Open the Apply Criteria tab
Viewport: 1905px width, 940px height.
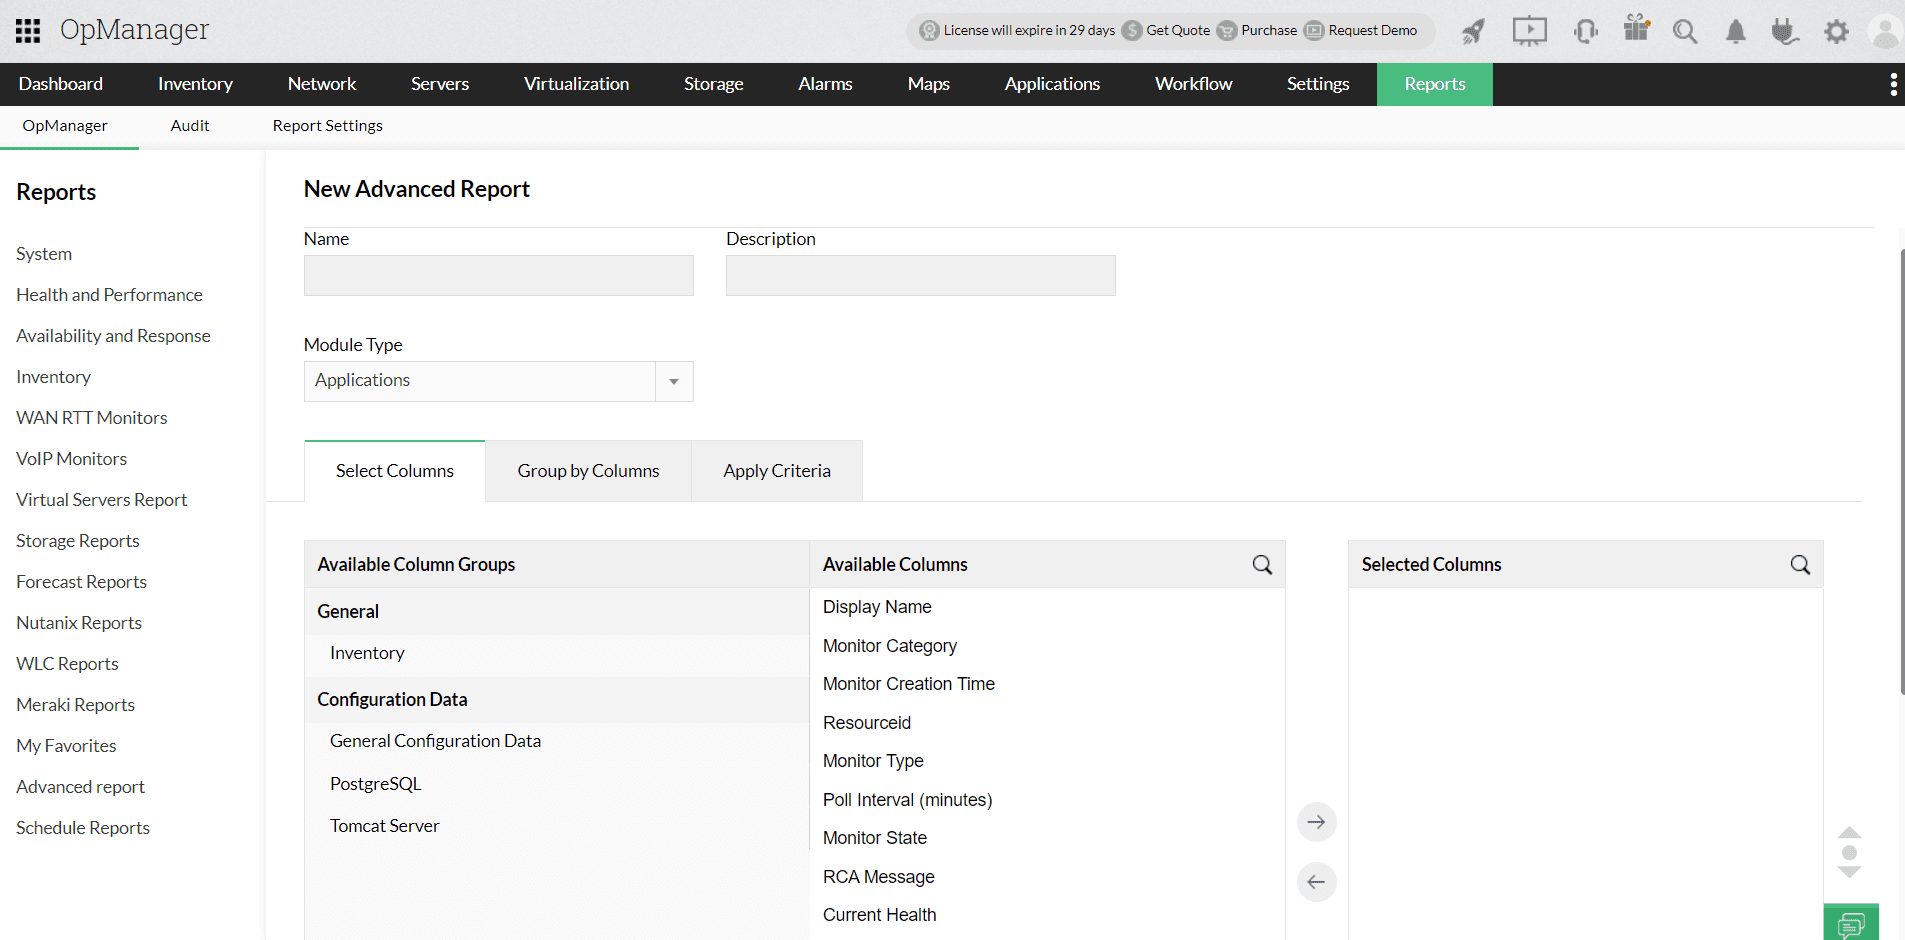(x=776, y=470)
